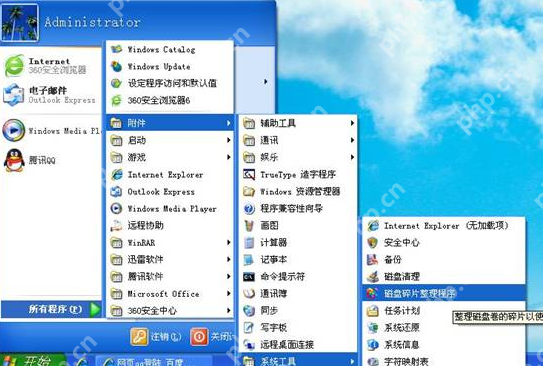Select the 磁盘清理 disk cleanup icon
The width and height of the screenshot is (543, 366).
pos(373,276)
